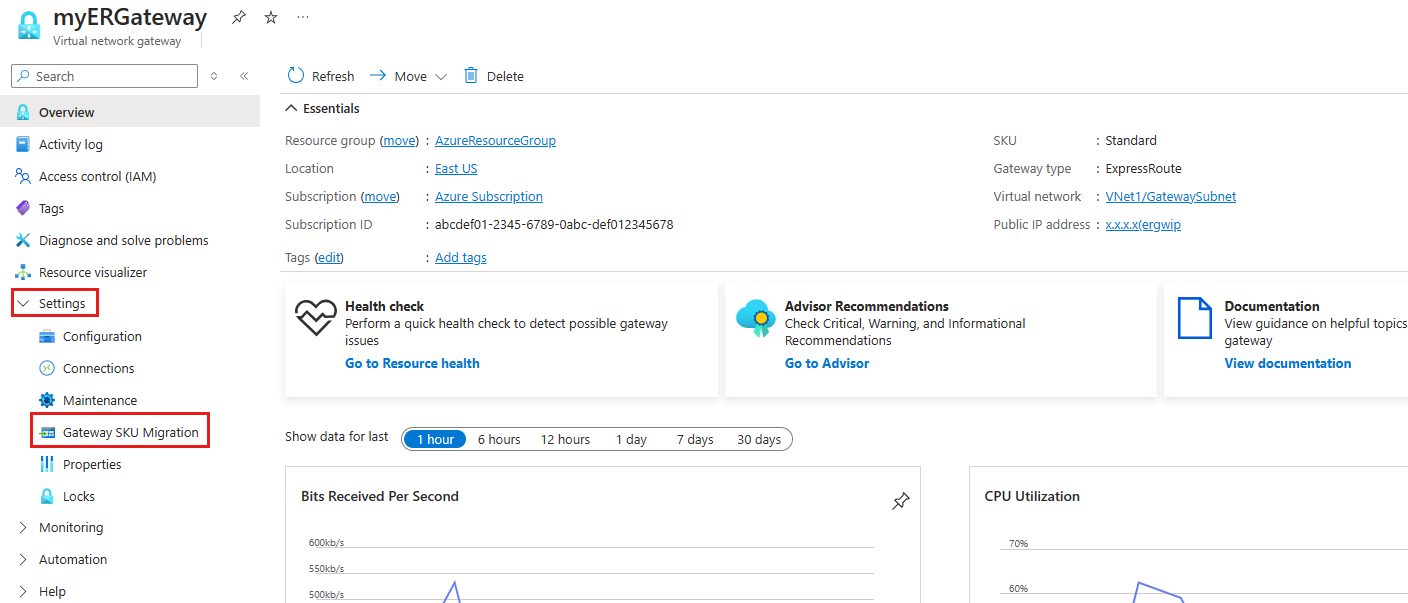Click the Refresh button
This screenshot has width=1408, height=603.
click(x=321, y=76)
